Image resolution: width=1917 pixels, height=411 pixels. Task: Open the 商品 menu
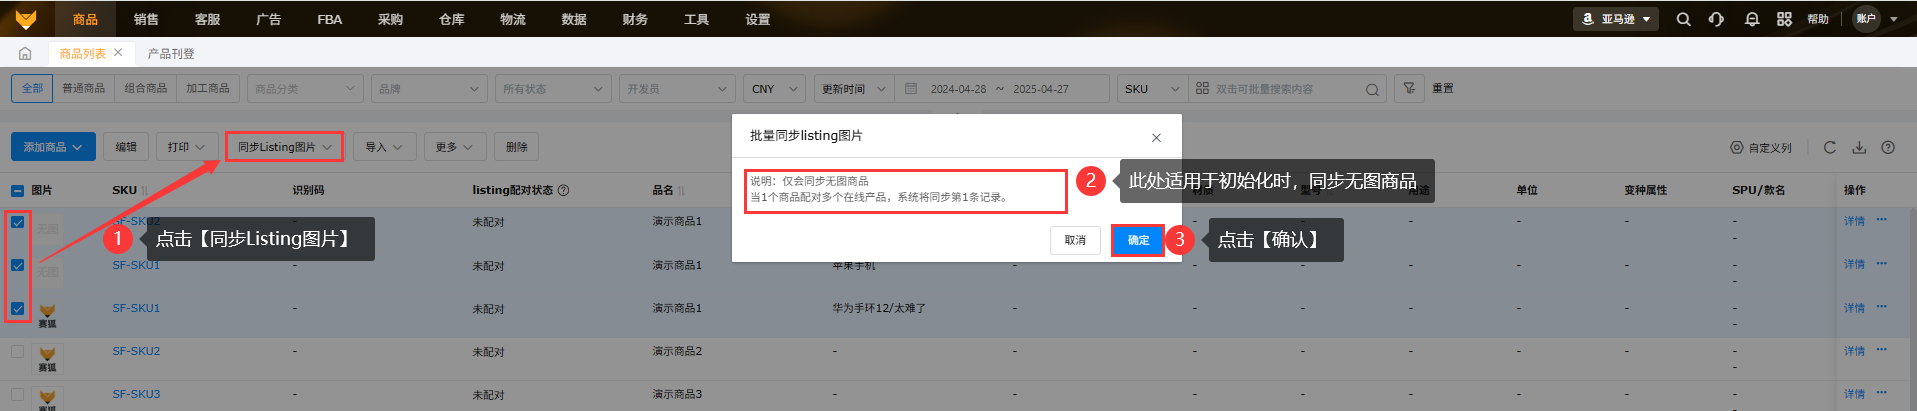[x=85, y=19]
